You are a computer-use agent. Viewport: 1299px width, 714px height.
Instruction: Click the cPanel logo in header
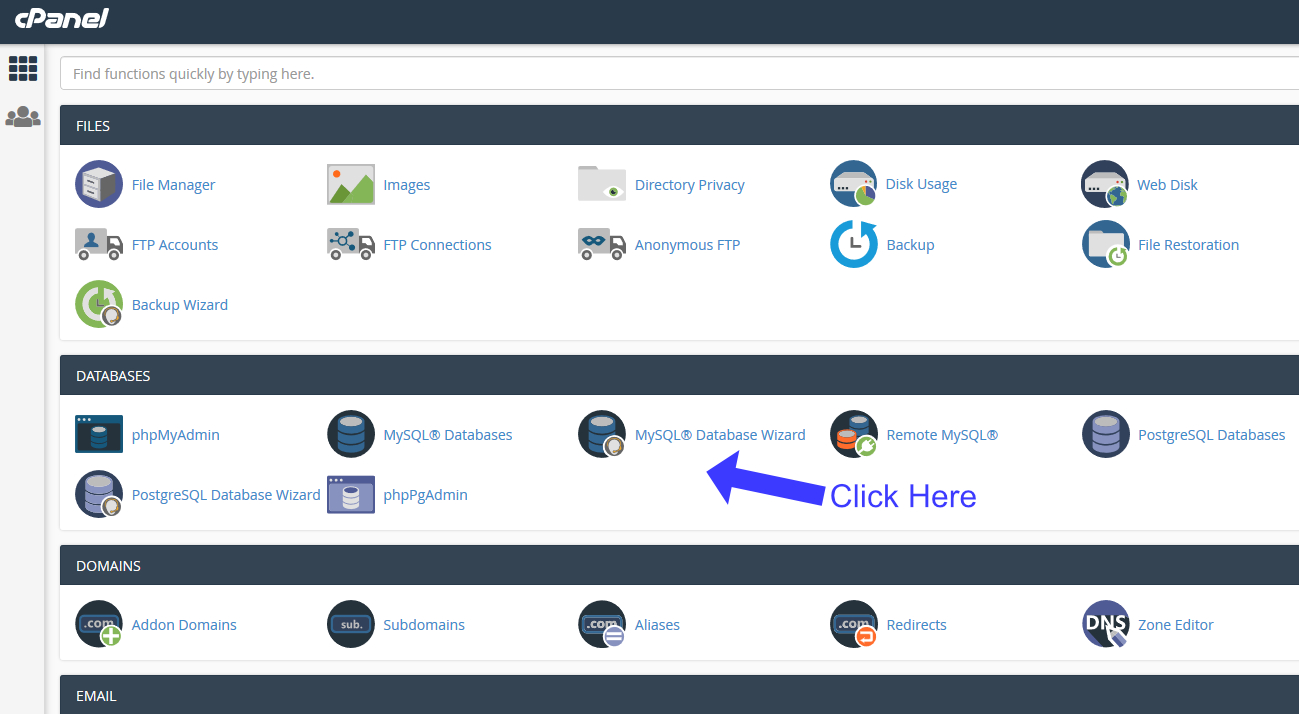tap(61, 18)
